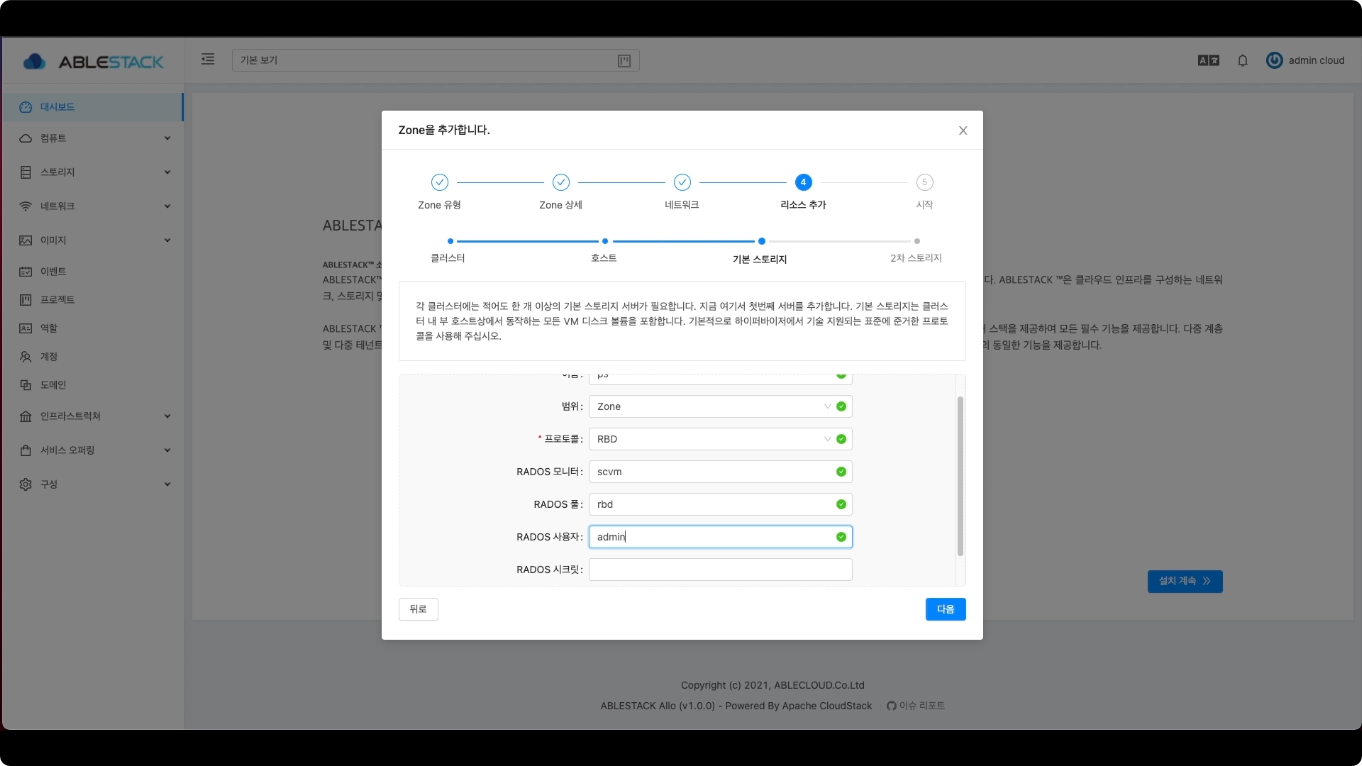This screenshot has width=1362, height=766.
Task: Open the 범위 Zone dropdown
Action: tap(720, 406)
